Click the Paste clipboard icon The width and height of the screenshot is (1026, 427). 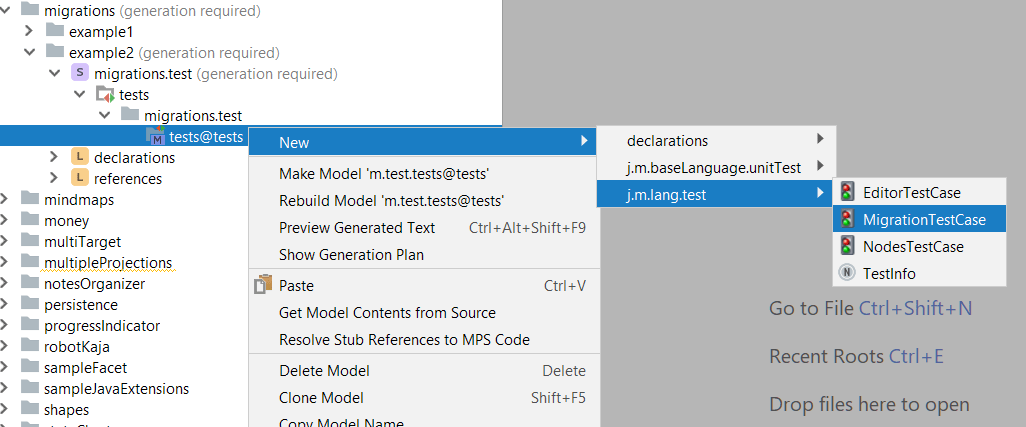tap(263, 286)
